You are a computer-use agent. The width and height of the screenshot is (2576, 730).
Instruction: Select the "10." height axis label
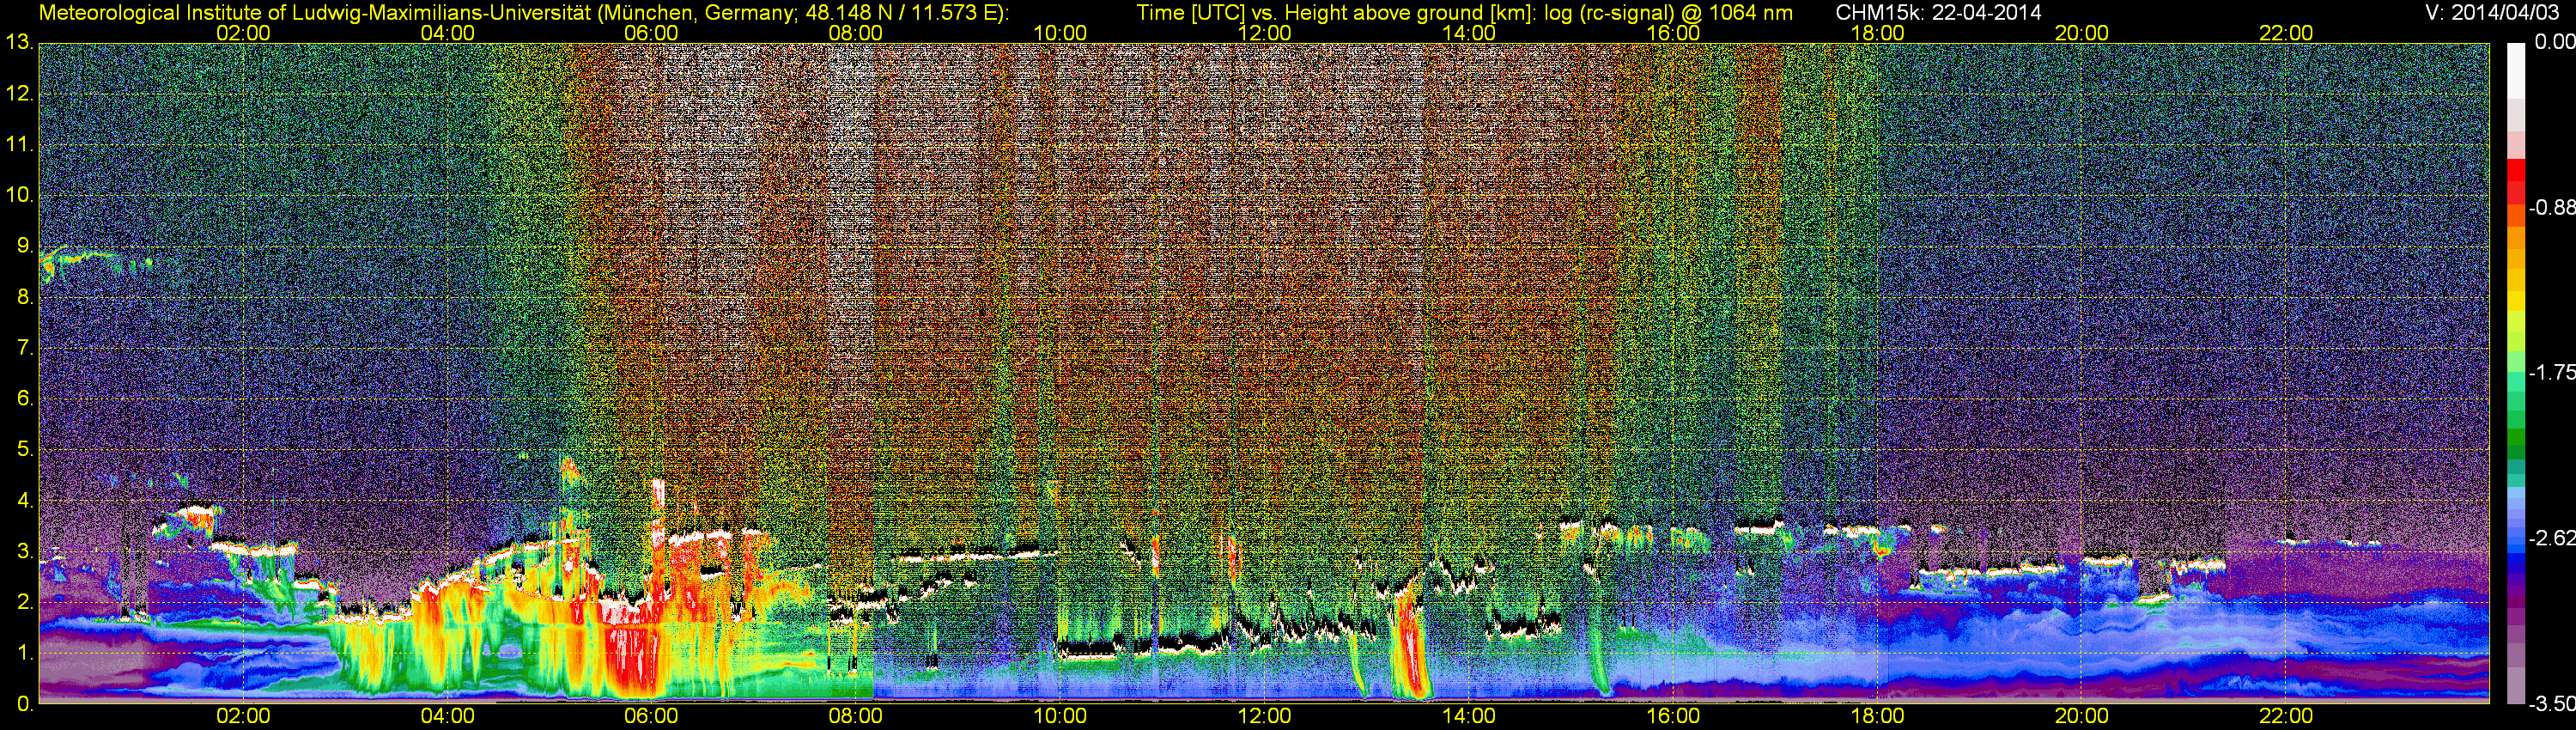19,195
